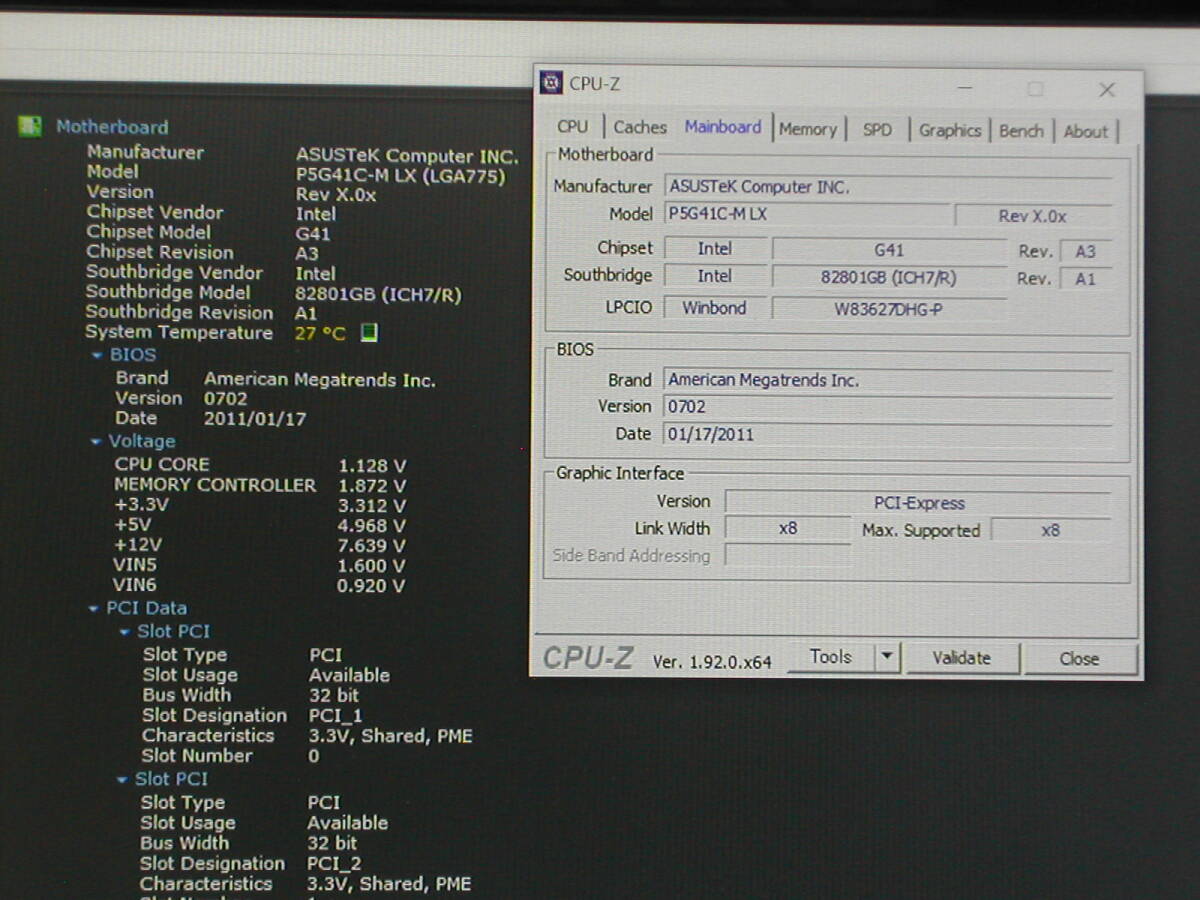Click the slot designation PCI_2
Screen dimensions: 1200x900
pyautogui.click(x=334, y=864)
